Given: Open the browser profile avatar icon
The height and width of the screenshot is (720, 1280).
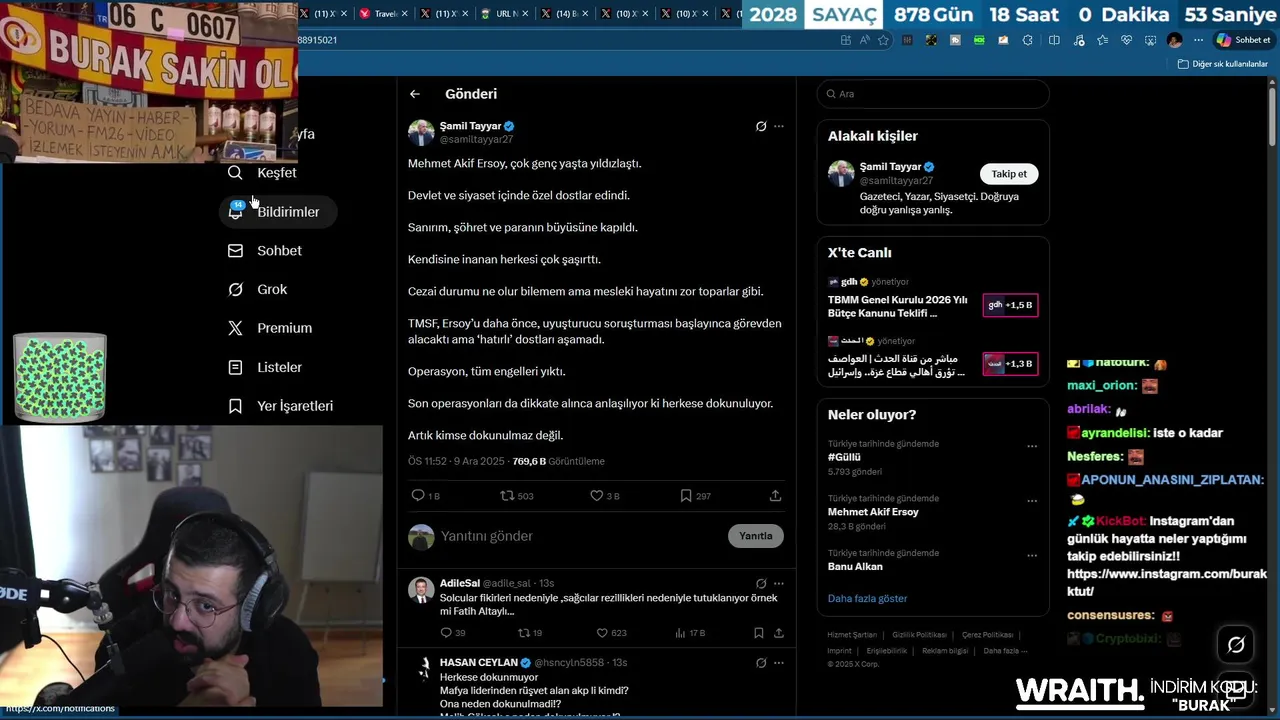Looking at the screenshot, I should pos(1174,40).
